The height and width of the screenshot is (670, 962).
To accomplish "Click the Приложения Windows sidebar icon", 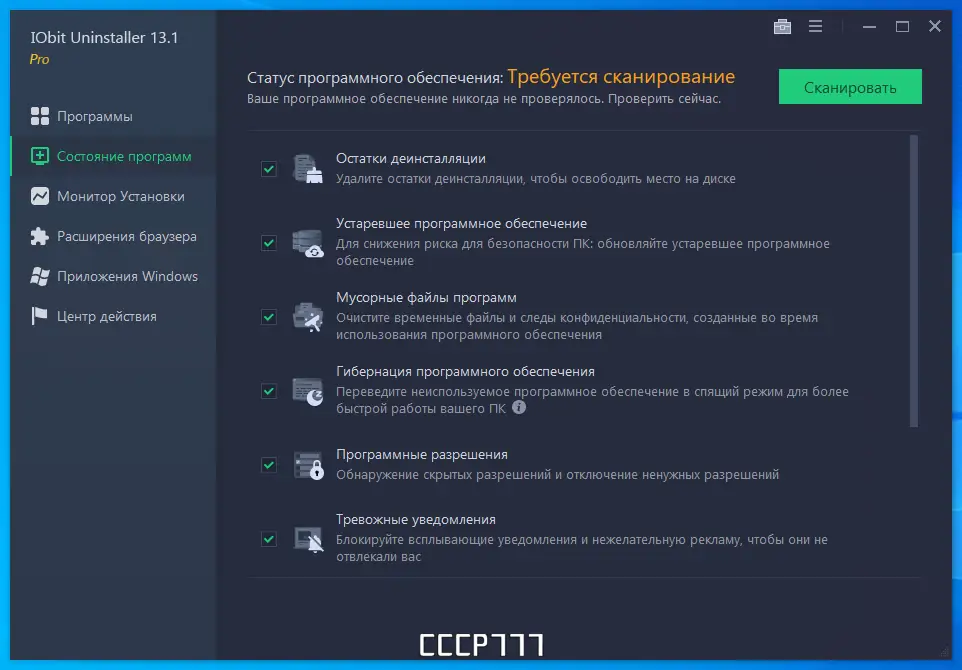I will 38,276.
